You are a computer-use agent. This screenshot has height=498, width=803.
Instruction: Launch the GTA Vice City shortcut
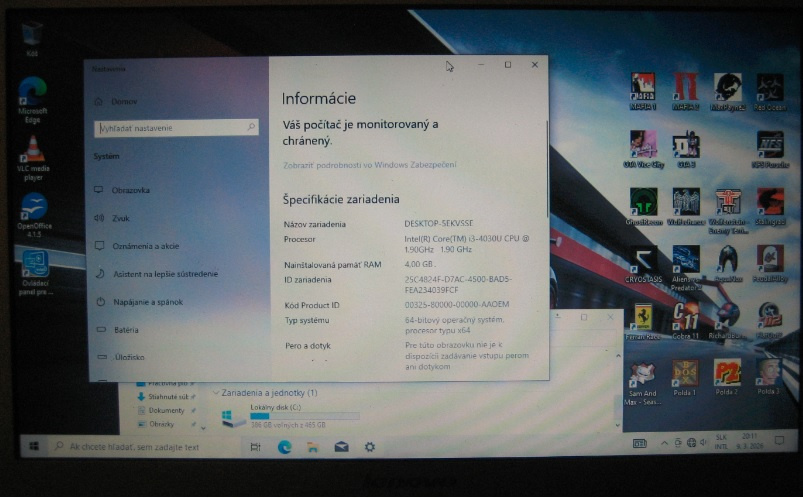click(x=643, y=149)
